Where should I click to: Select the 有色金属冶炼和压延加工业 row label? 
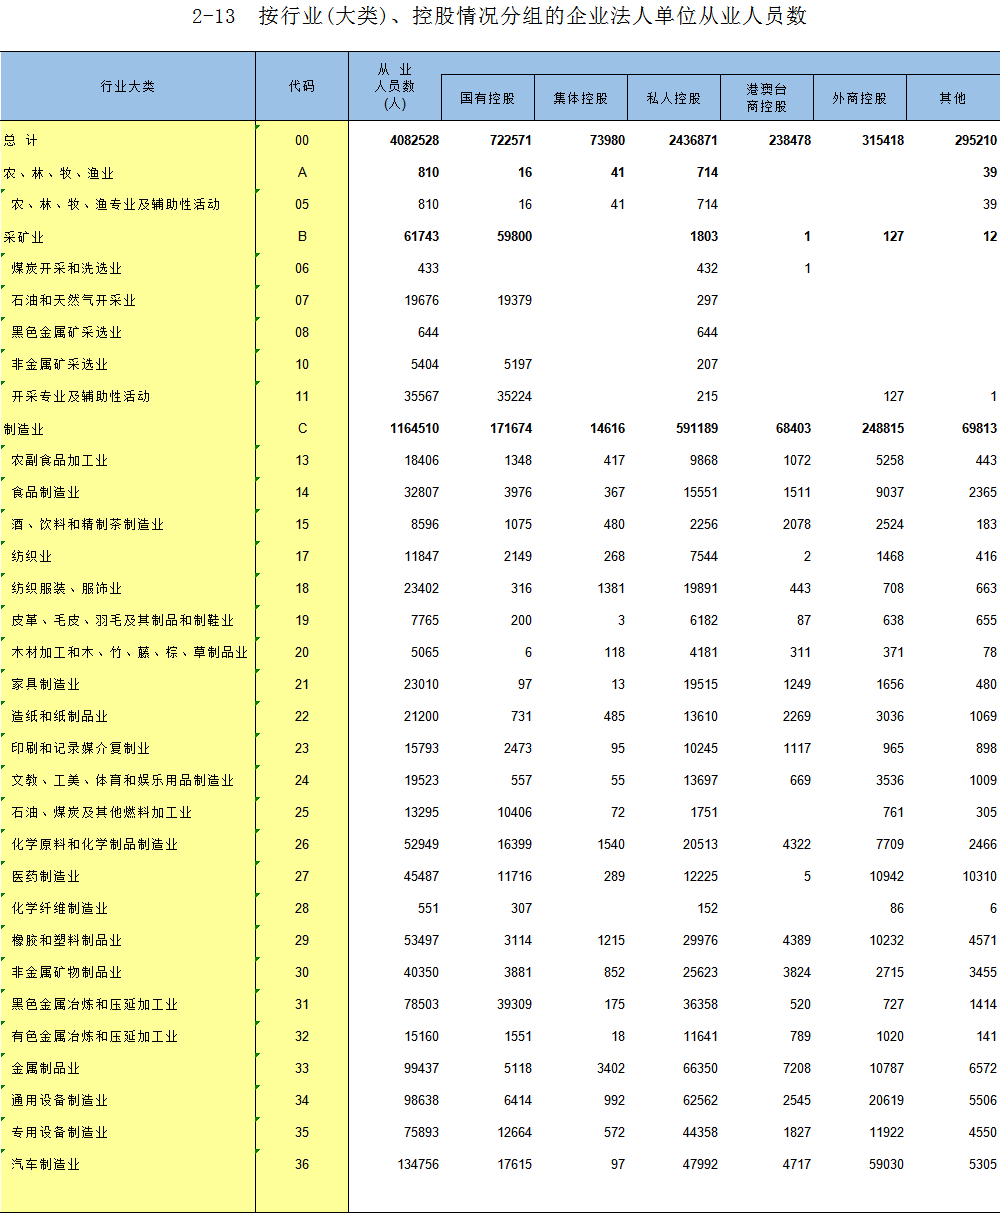click(x=94, y=1037)
